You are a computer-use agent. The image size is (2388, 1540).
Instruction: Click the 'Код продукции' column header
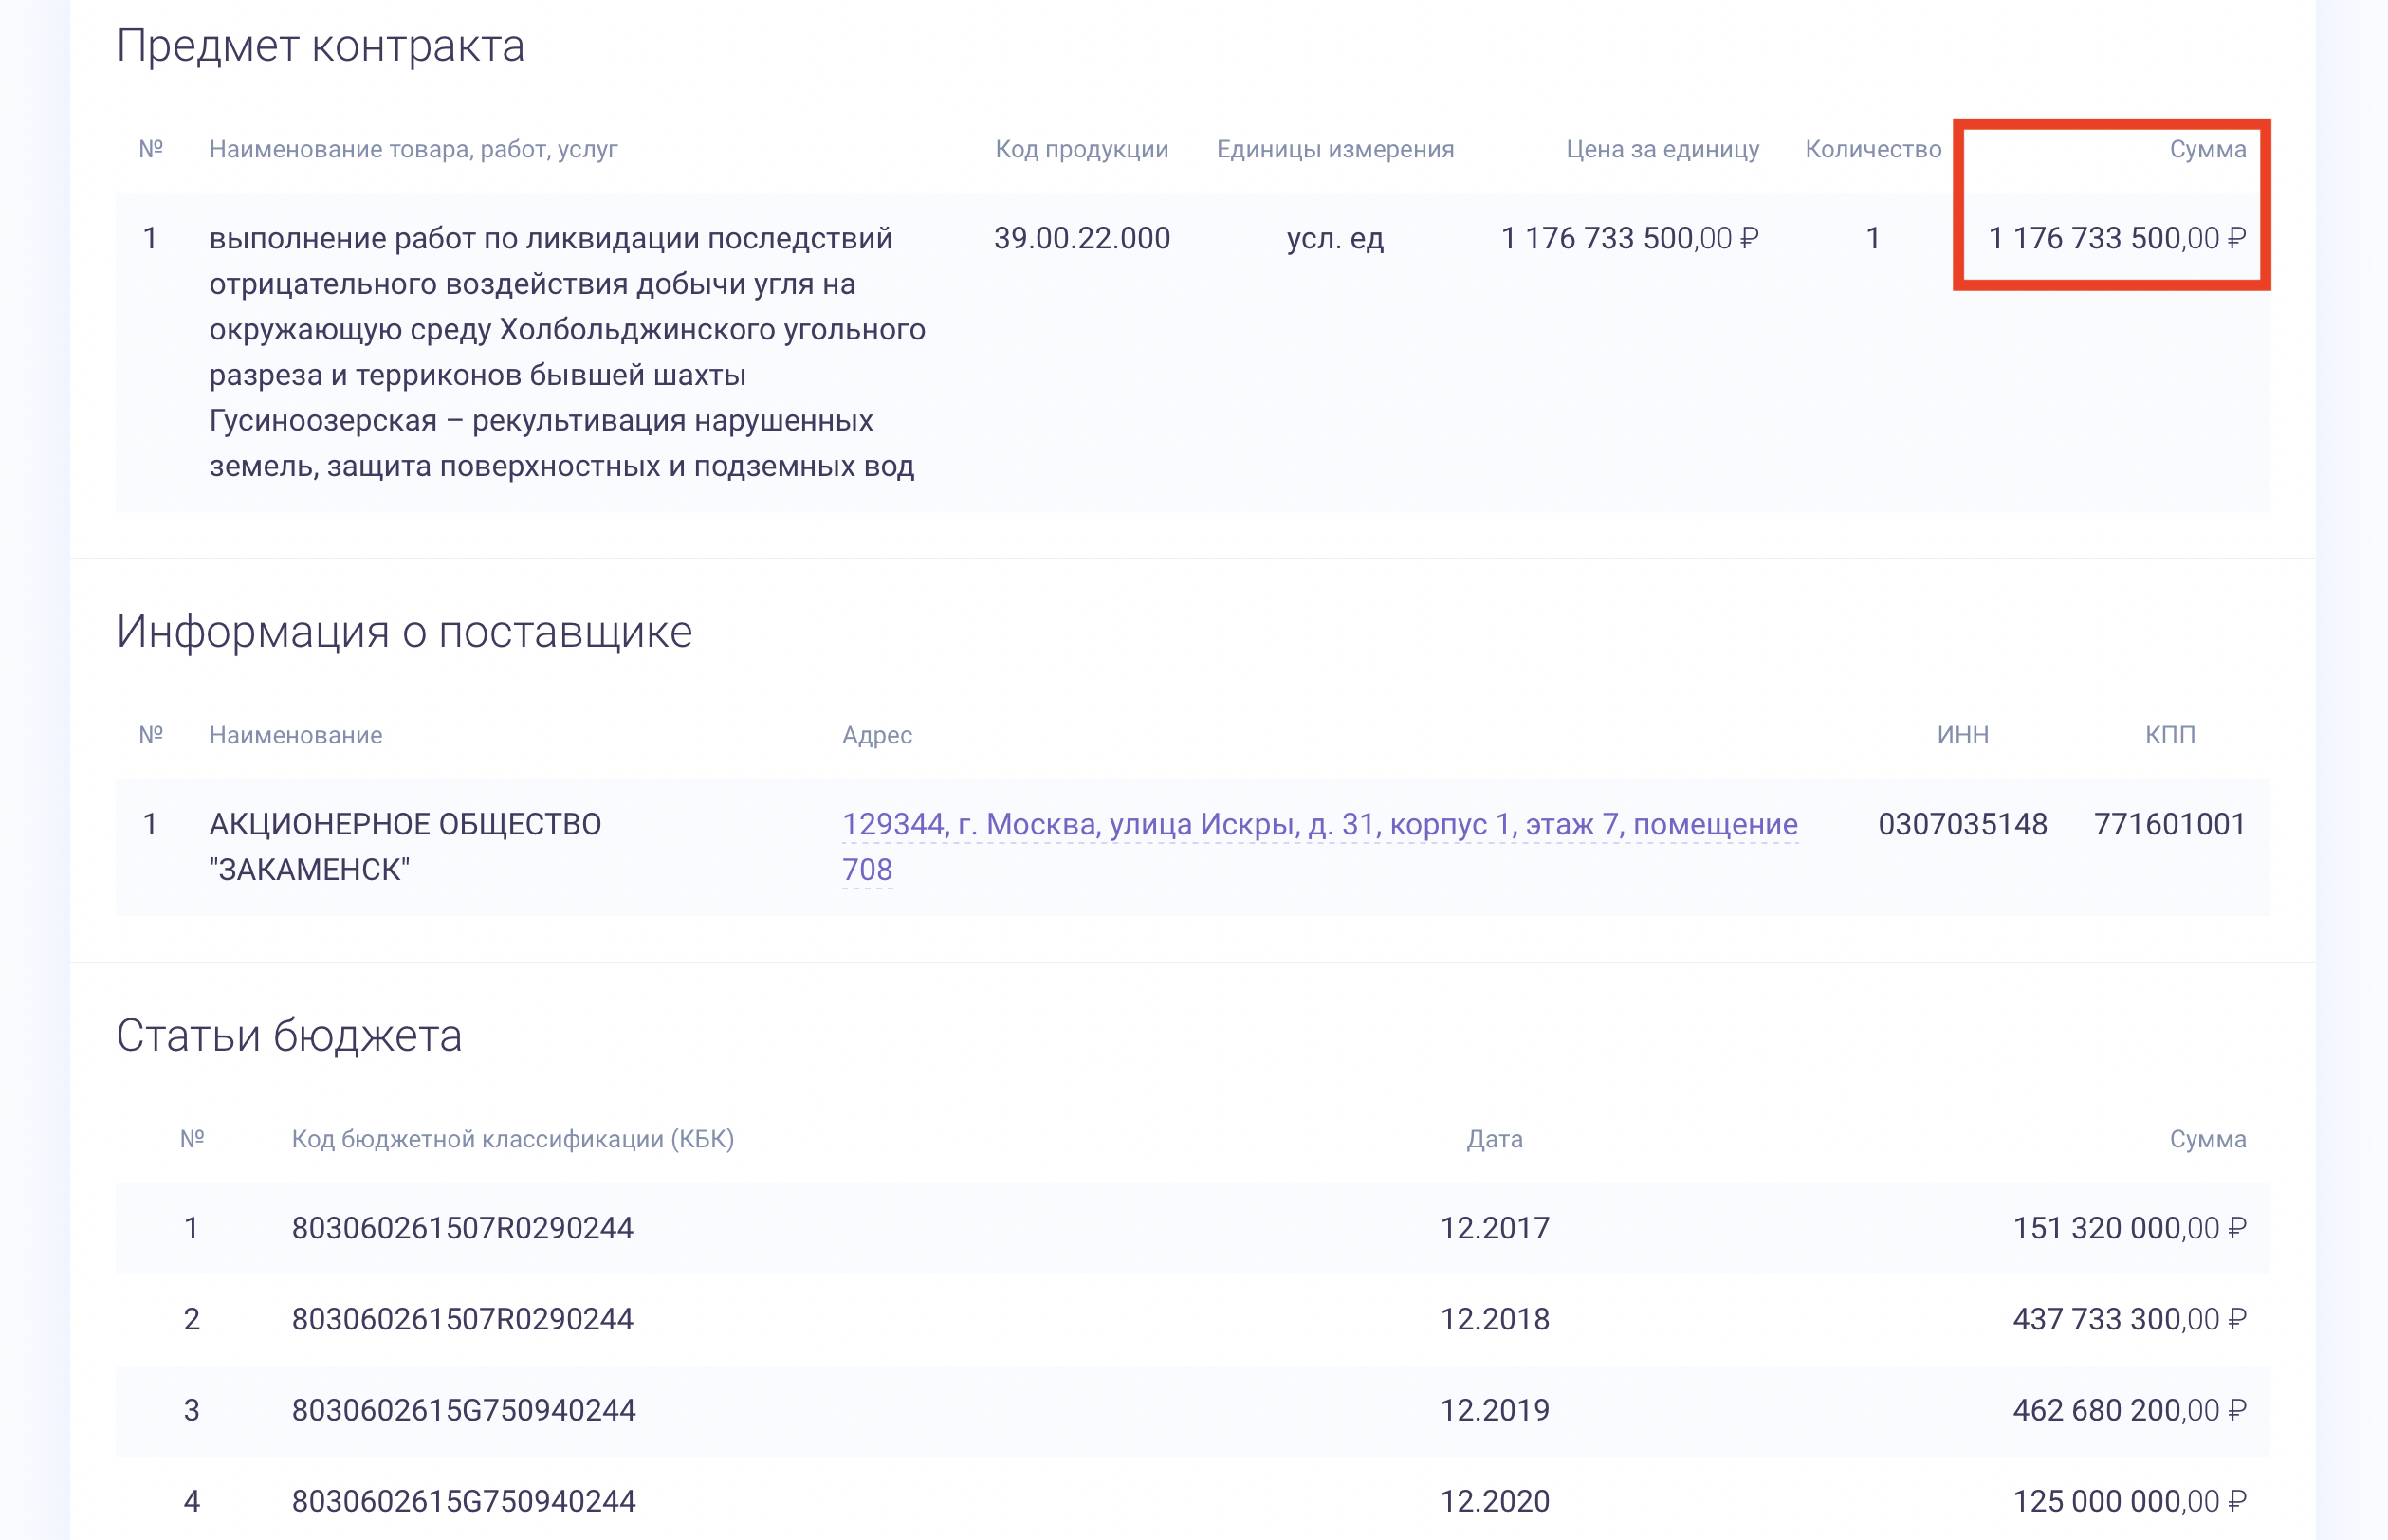[x=1082, y=149]
